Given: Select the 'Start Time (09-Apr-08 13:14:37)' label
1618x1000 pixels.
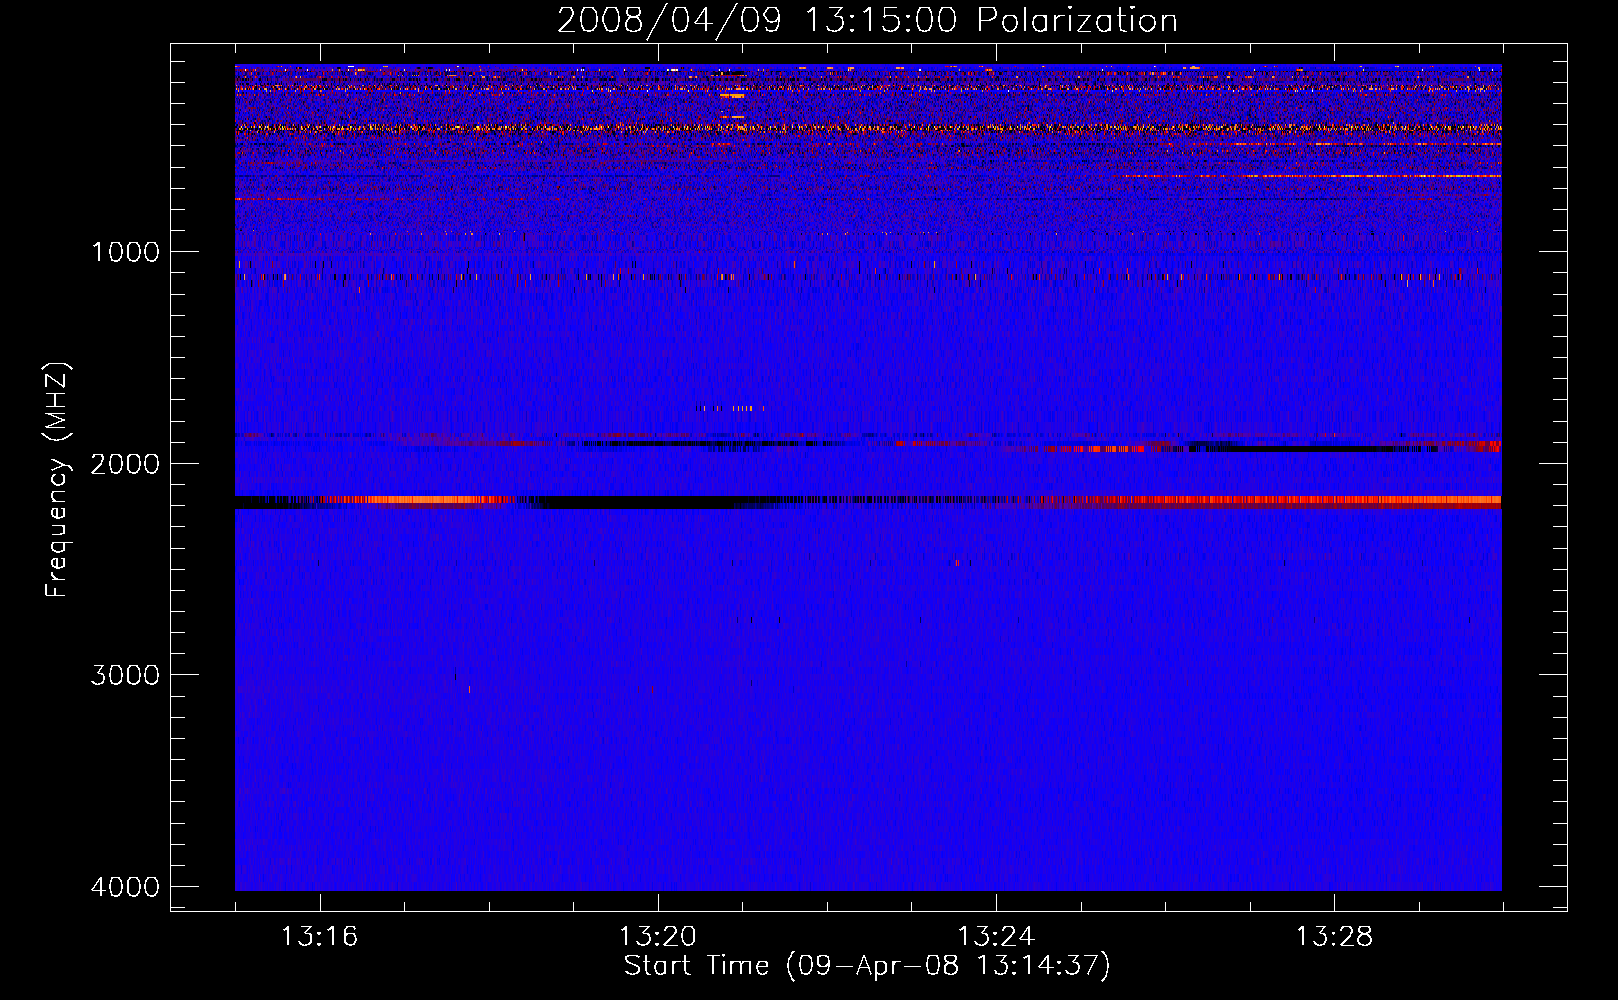Looking at the screenshot, I should coord(867,966).
